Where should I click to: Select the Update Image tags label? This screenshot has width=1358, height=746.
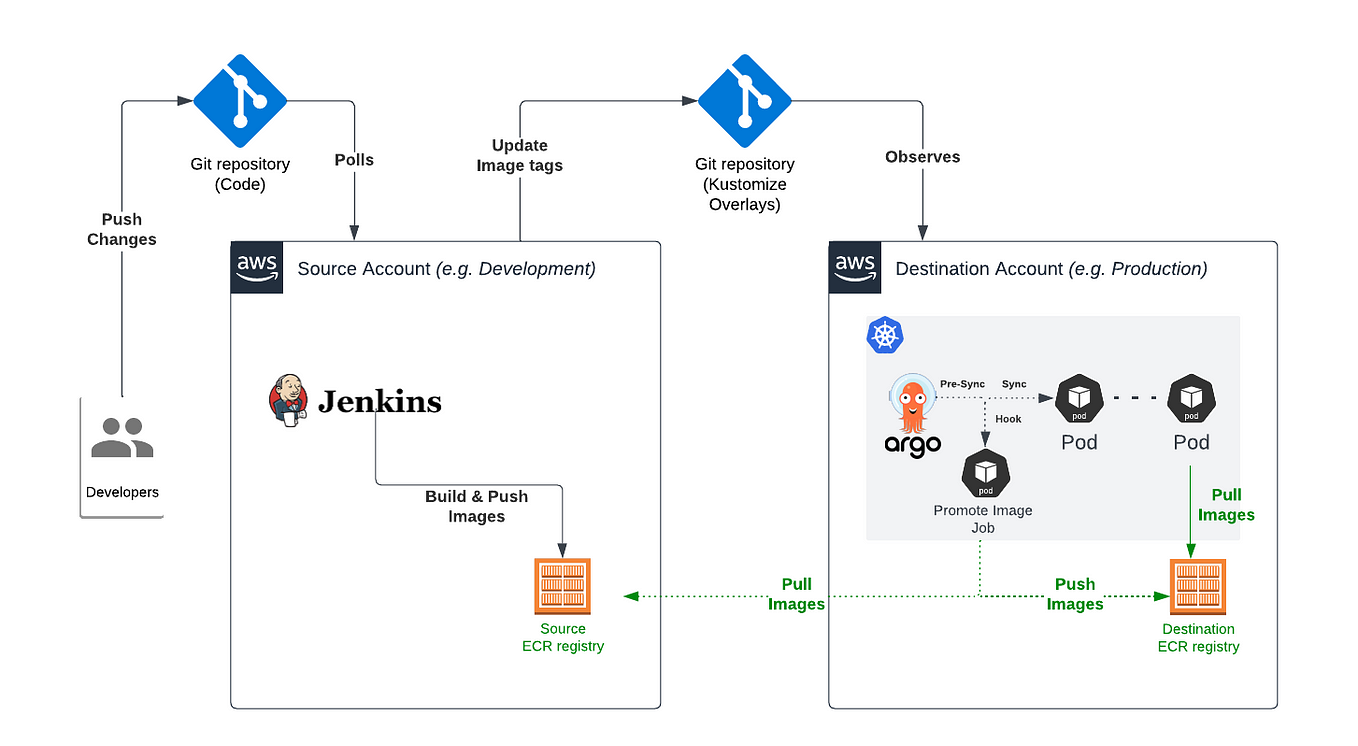tap(519, 155)
